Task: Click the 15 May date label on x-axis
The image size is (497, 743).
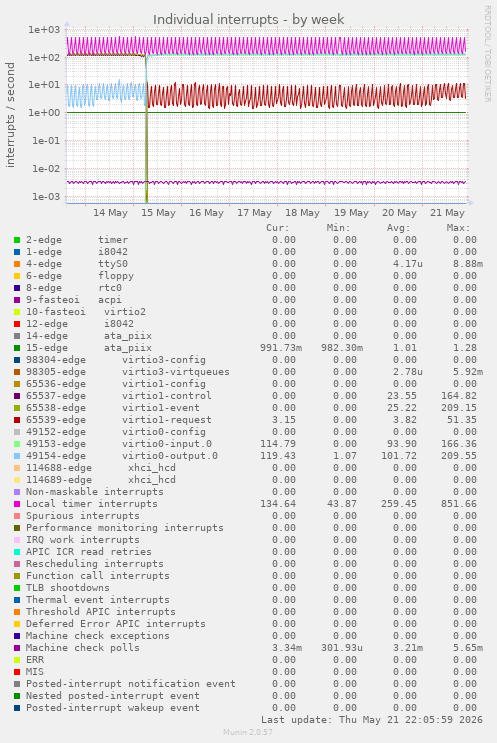Action: pyautogui.click(x=158, y=213)
